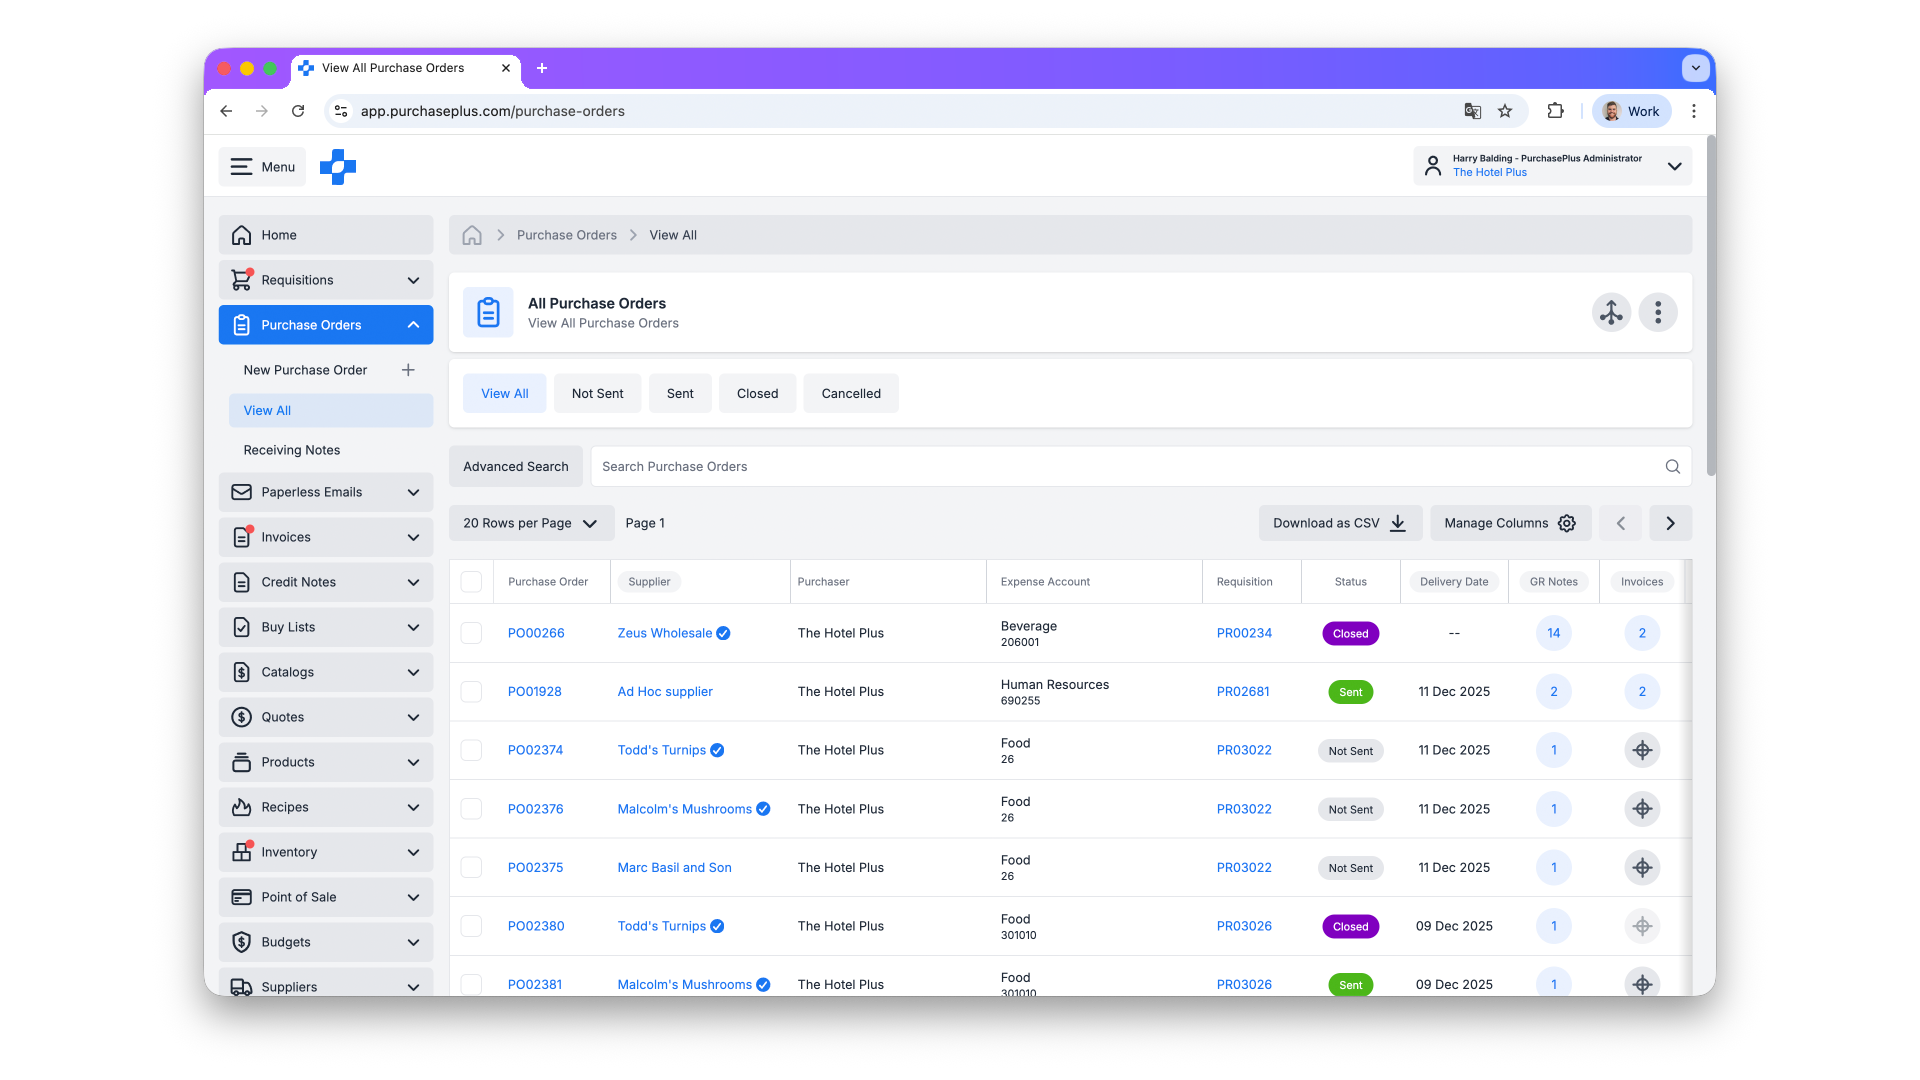The image size is (1920, 1080).
Task: Click the PurchasePlus logo icon
Action: click(338, 167)
